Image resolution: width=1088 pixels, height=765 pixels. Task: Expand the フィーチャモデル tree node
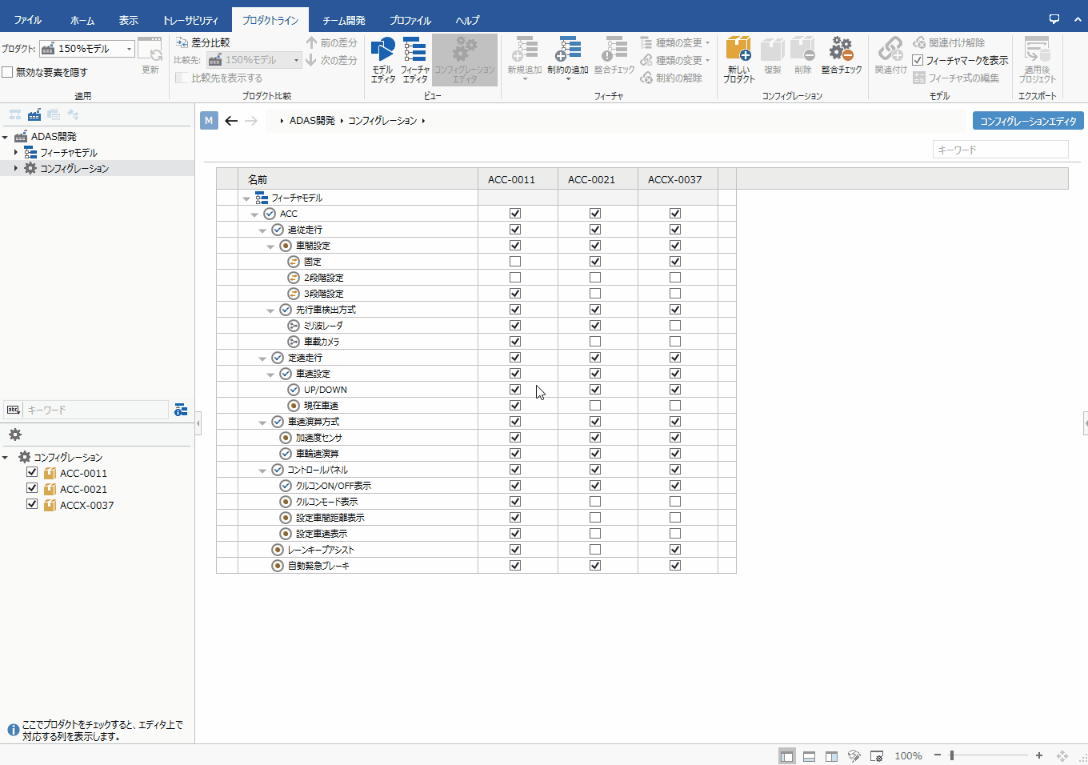[16, 153]
